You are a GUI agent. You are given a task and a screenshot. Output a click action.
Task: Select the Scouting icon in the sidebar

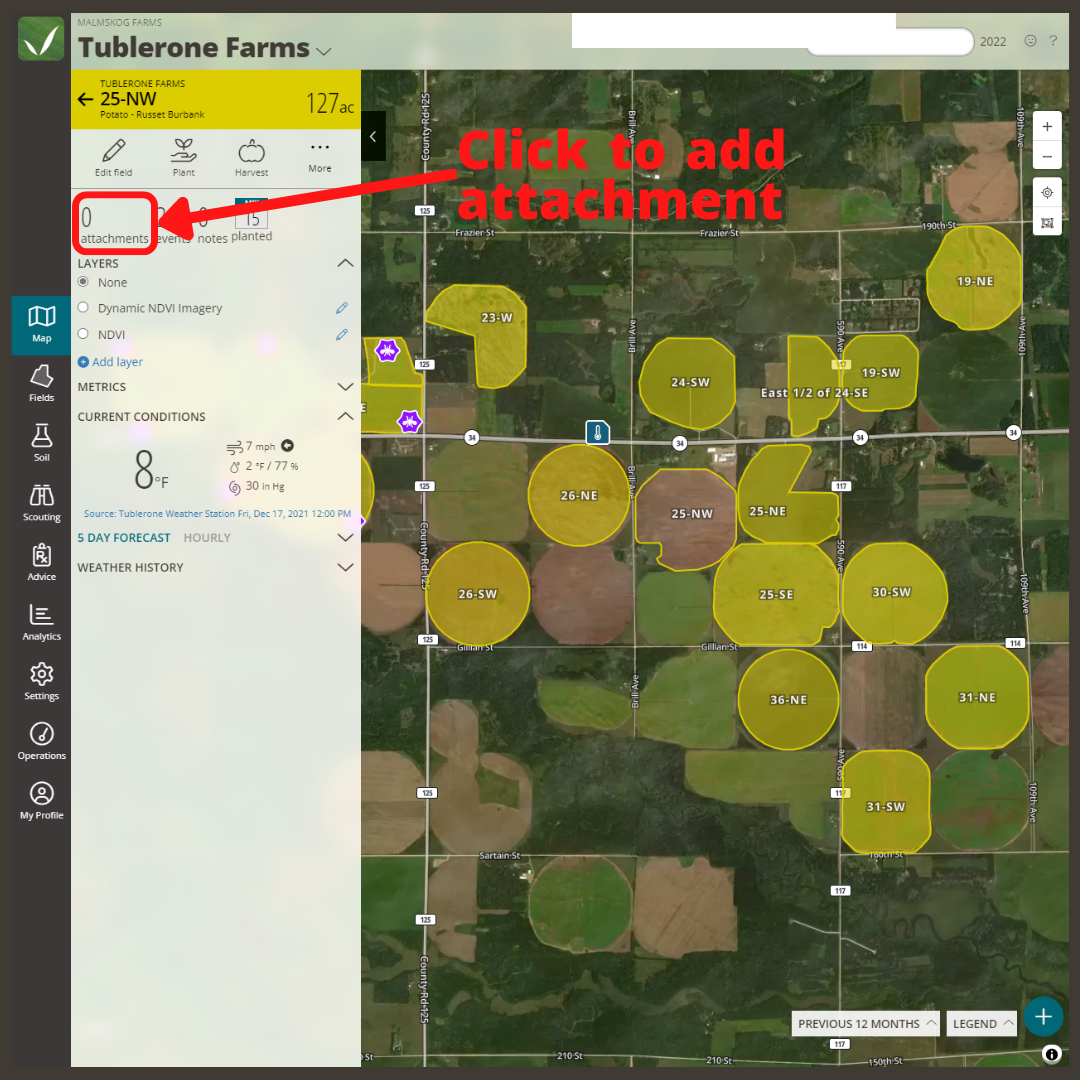click(41, 502)
